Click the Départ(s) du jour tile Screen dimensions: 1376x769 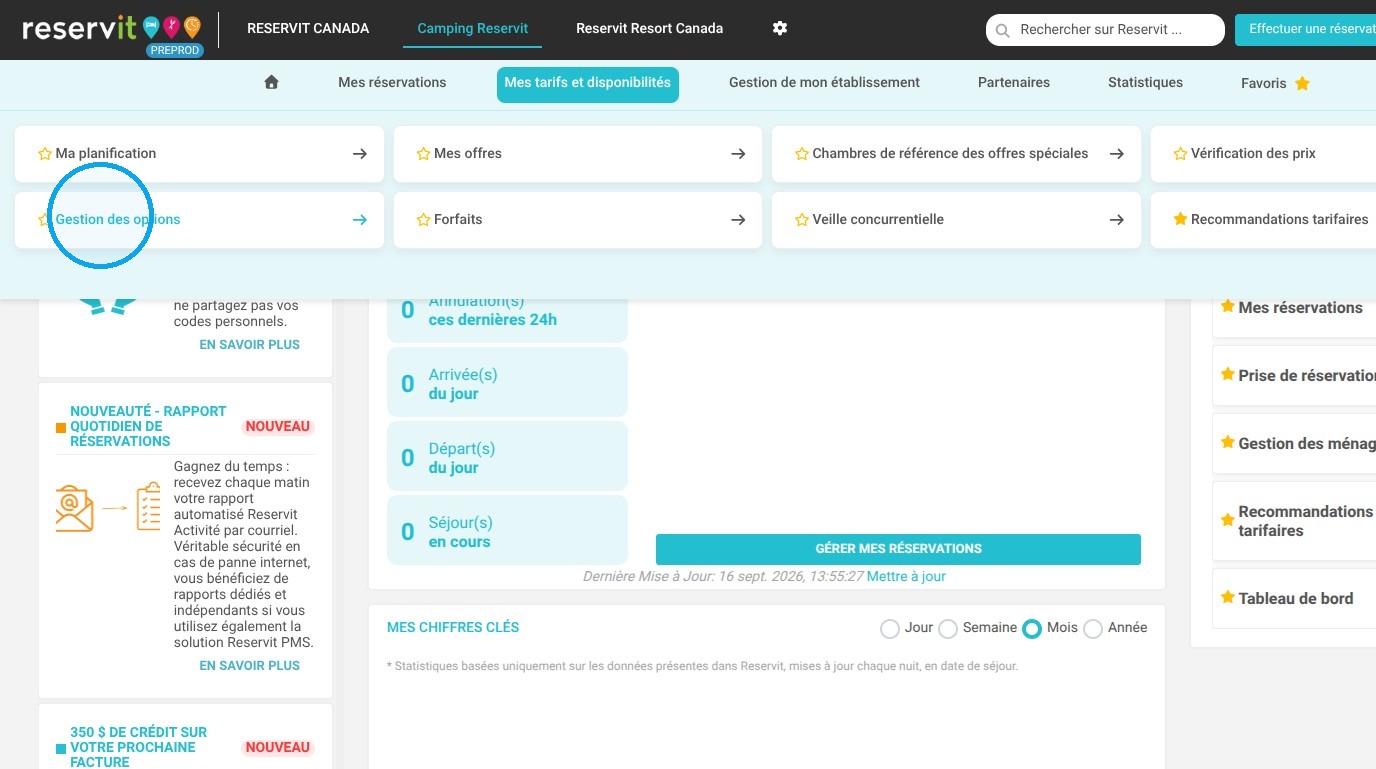507,458
